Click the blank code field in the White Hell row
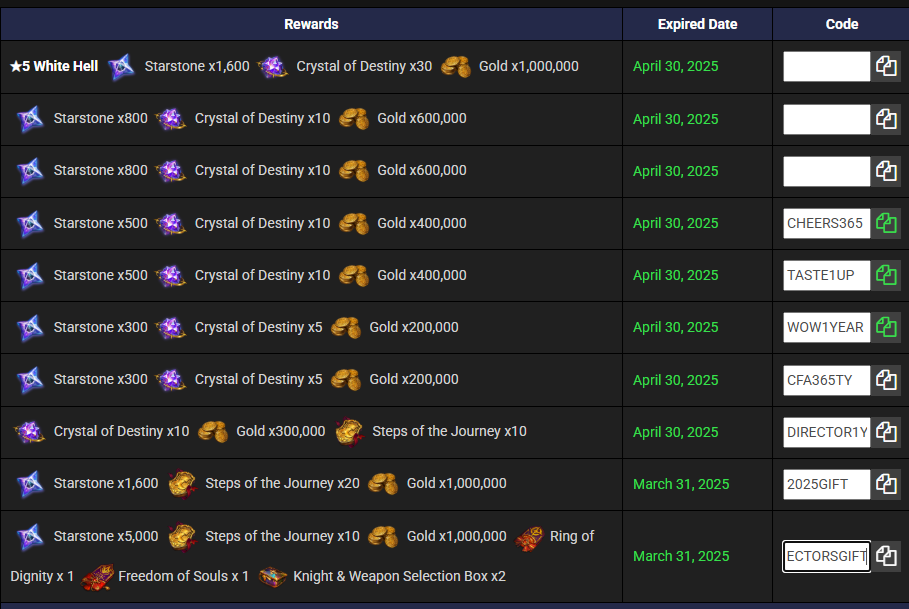909x609 pixels. pos(826,66)
